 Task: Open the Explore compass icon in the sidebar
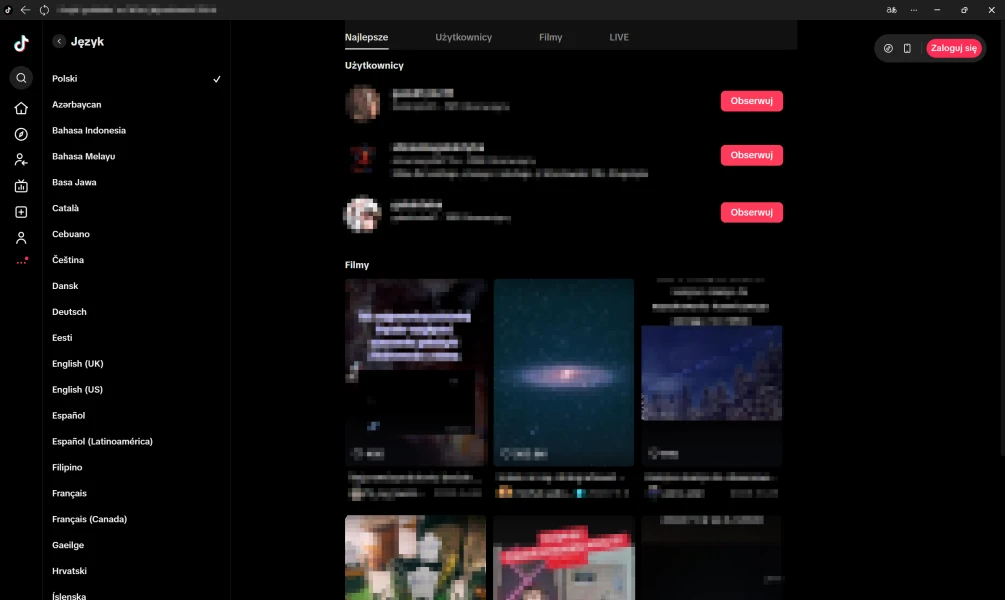[21, 134]
